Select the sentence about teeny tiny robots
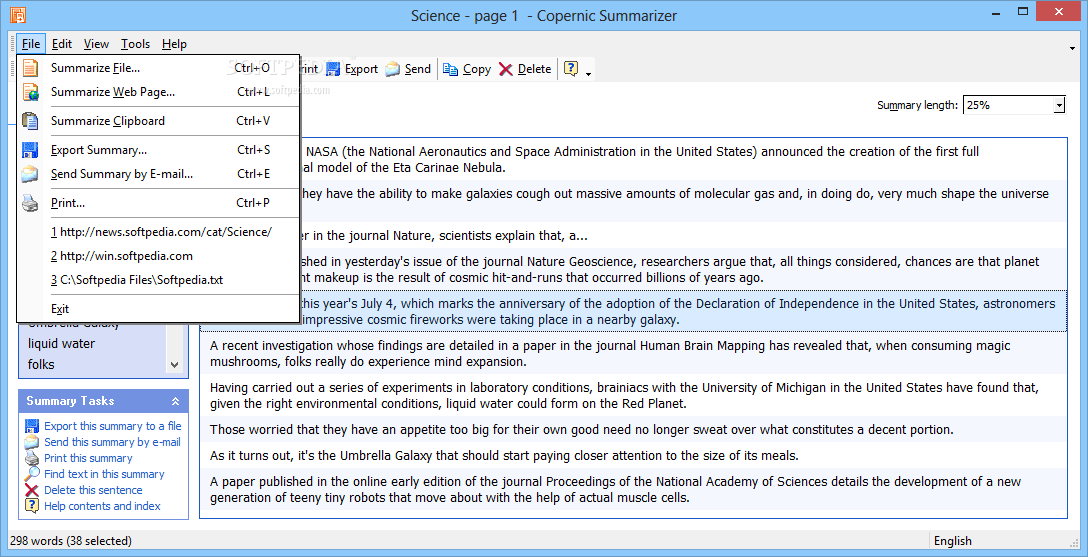The image size is (1088, 557). point(633,490)
